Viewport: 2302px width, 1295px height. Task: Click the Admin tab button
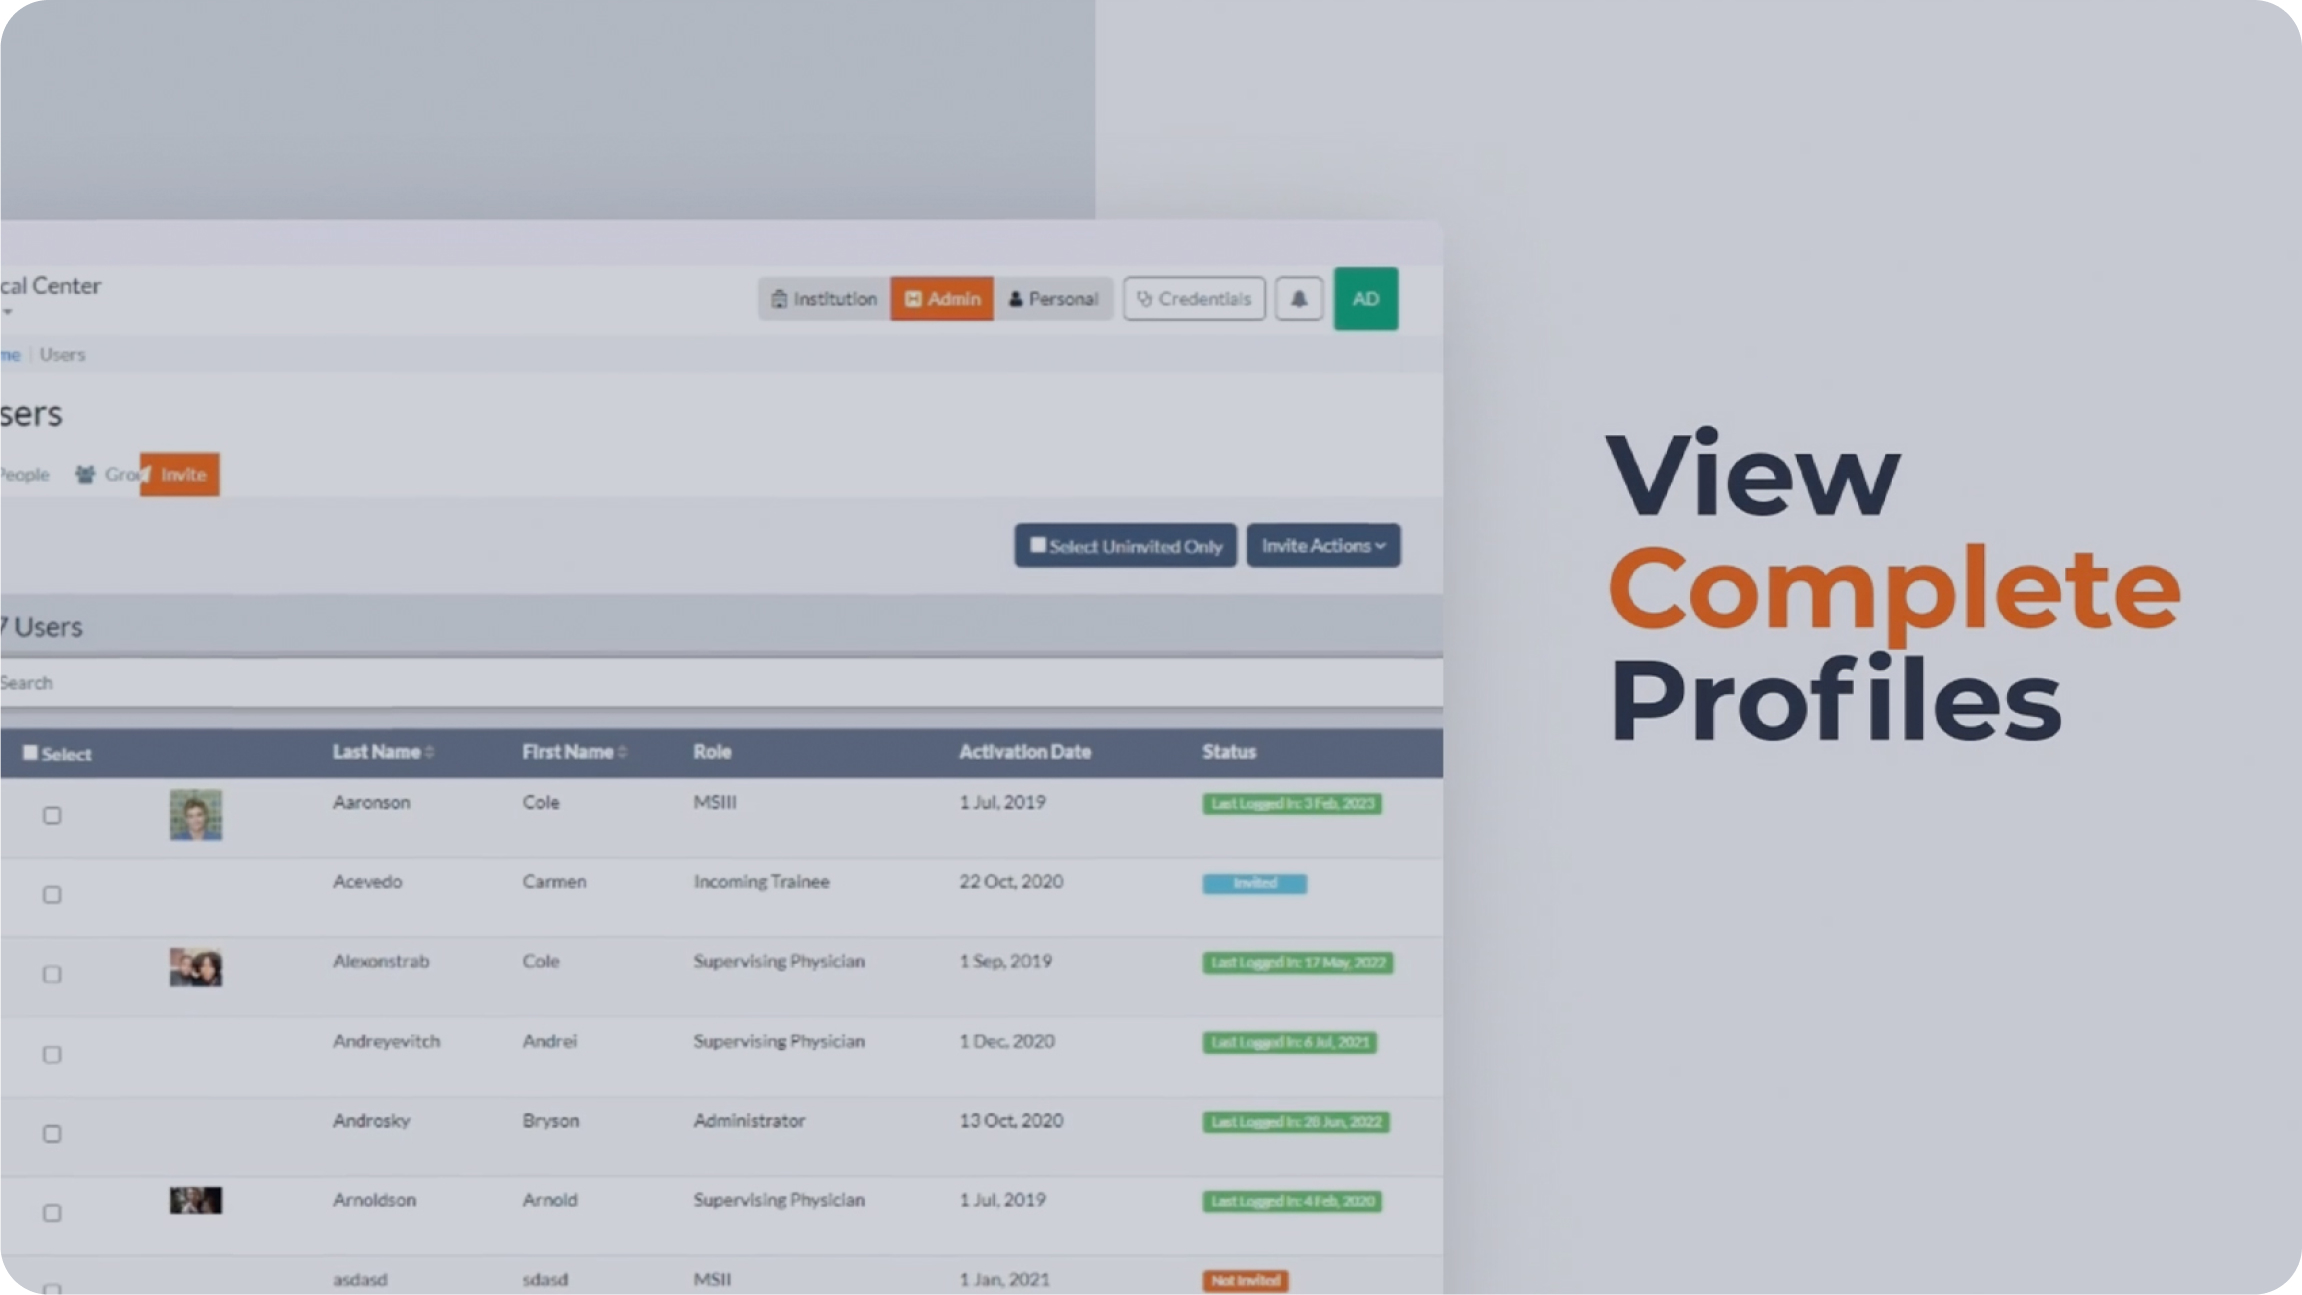942,299
